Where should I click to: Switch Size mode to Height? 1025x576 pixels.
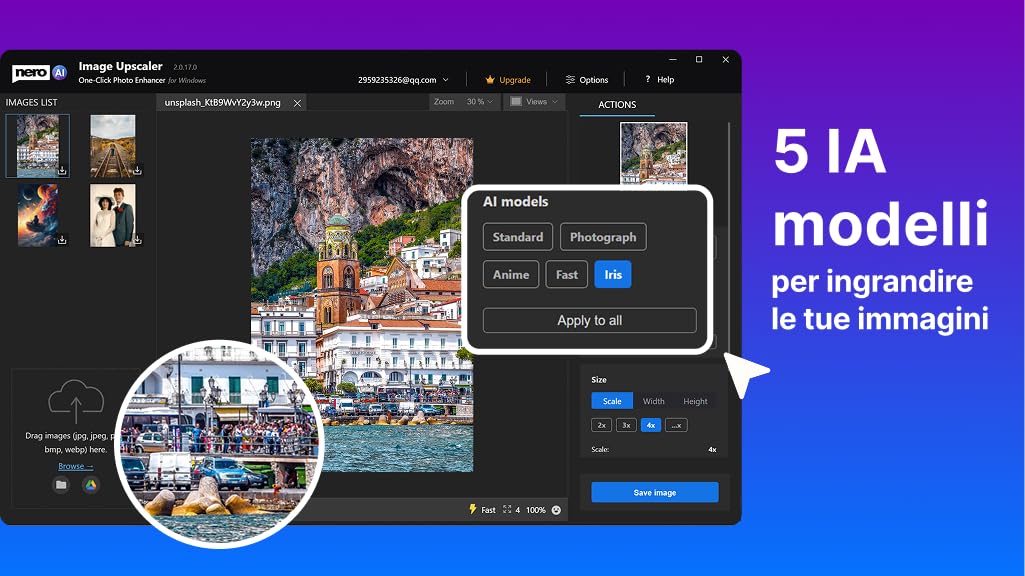tap(695, 401)
